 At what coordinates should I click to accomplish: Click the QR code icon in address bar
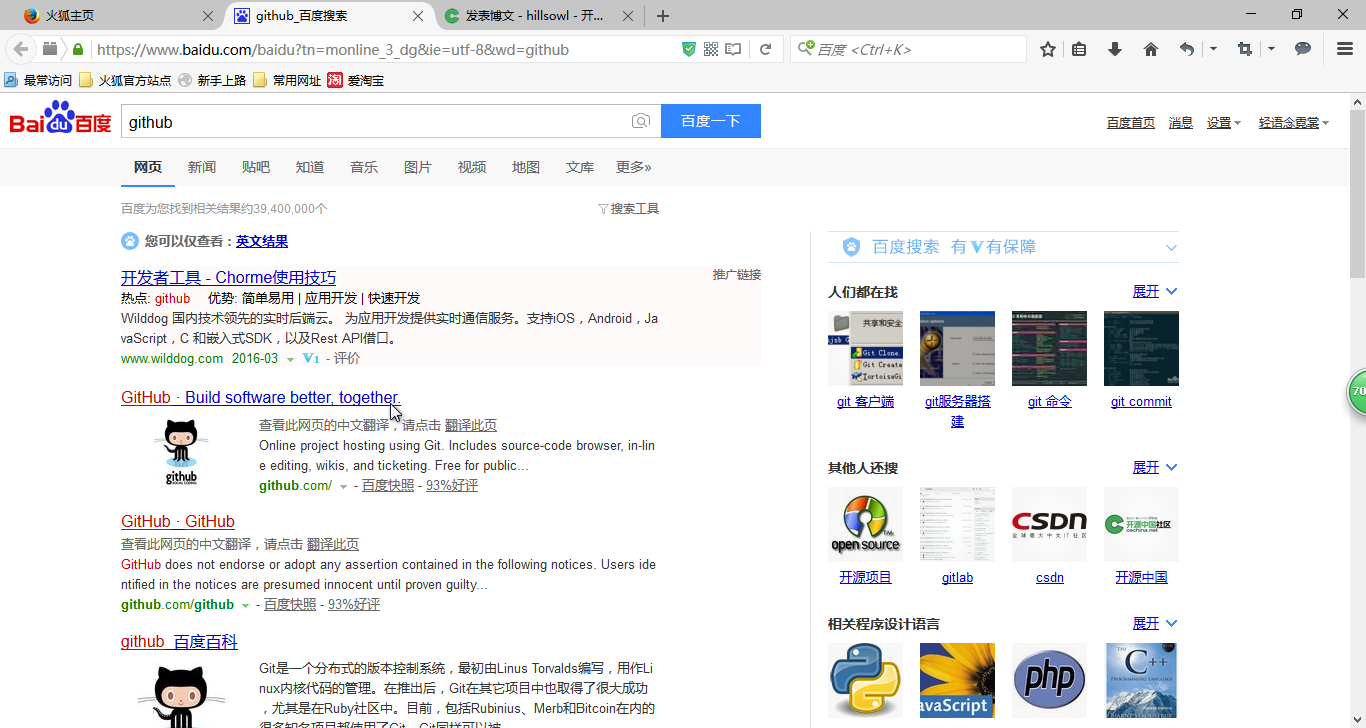[x=711, y=49]
